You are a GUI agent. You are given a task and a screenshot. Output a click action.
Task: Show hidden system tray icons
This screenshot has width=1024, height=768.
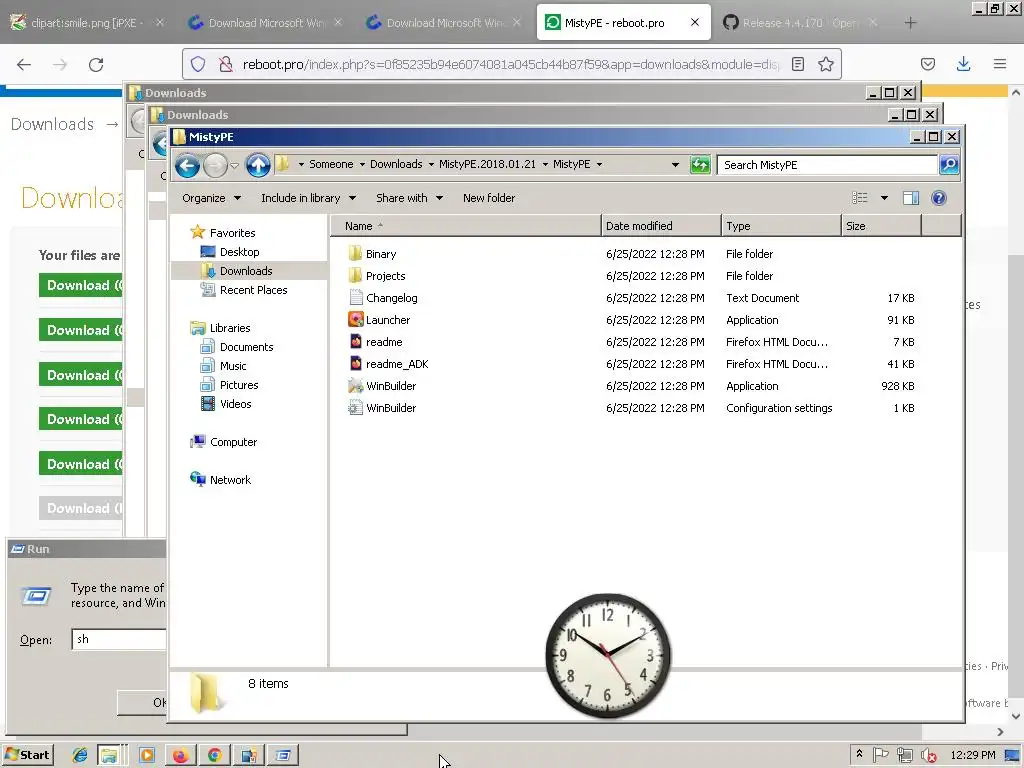[859, 754]
